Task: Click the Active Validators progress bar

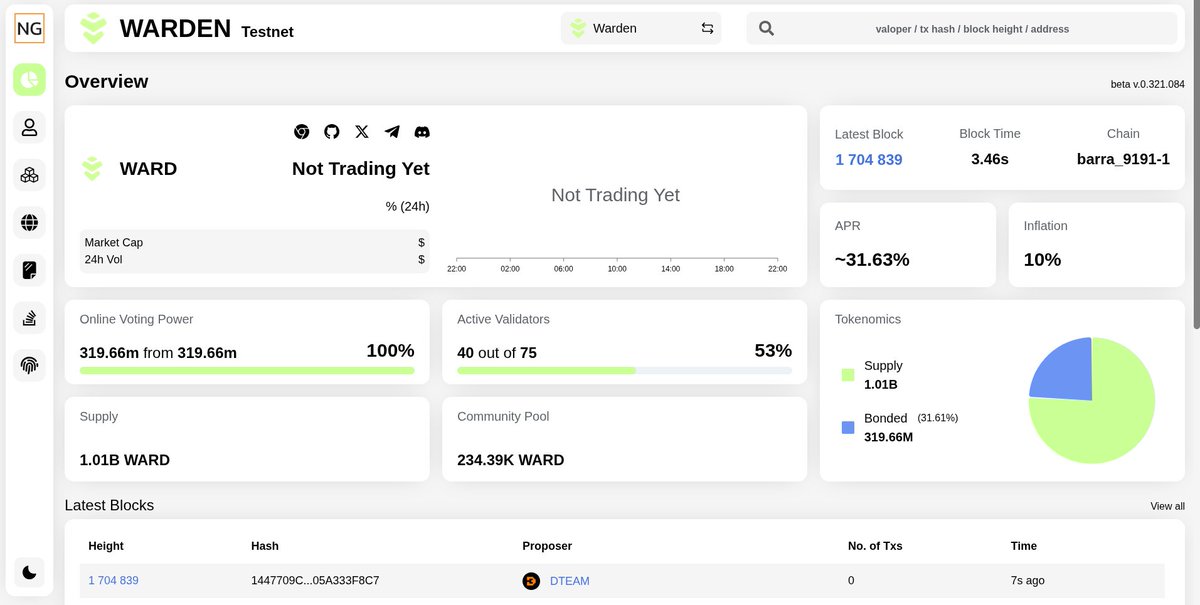Action: [x=624, y=370]
